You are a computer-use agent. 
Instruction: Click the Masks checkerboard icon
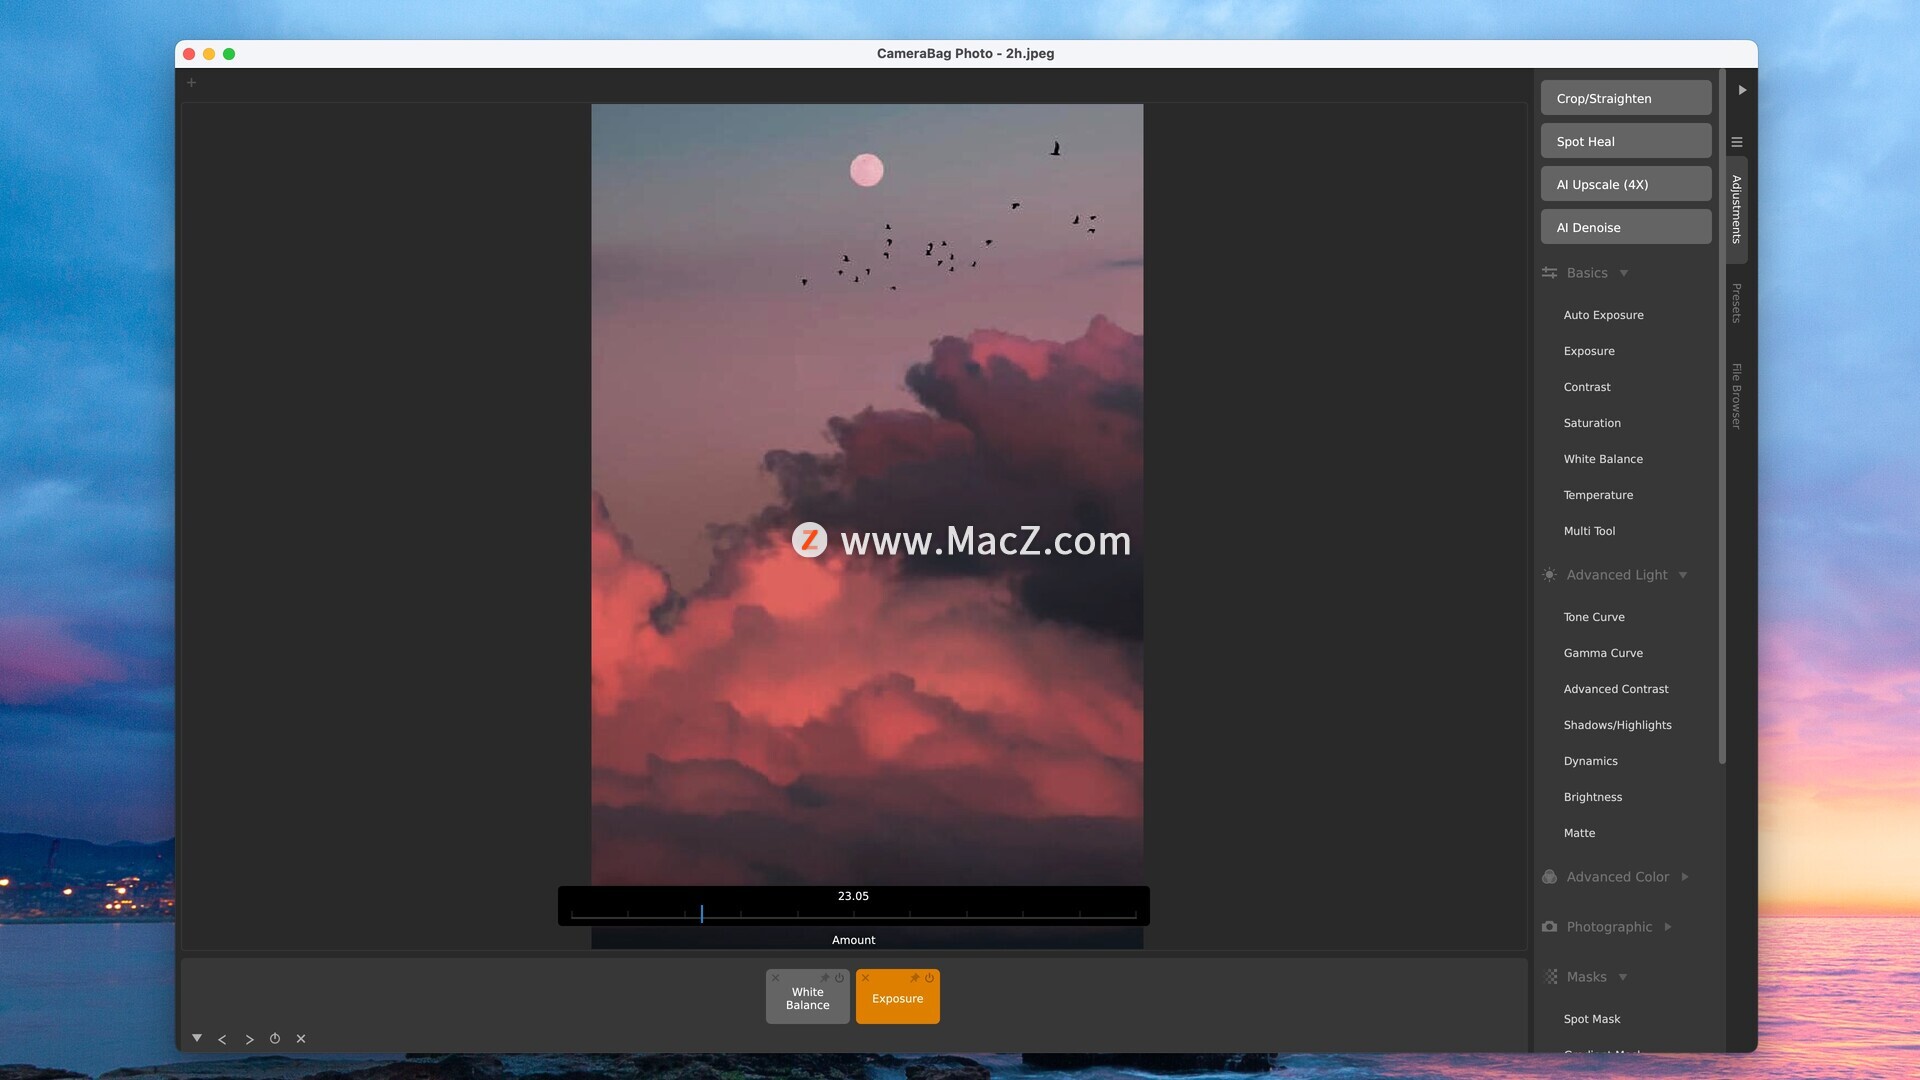[1551, 977]
